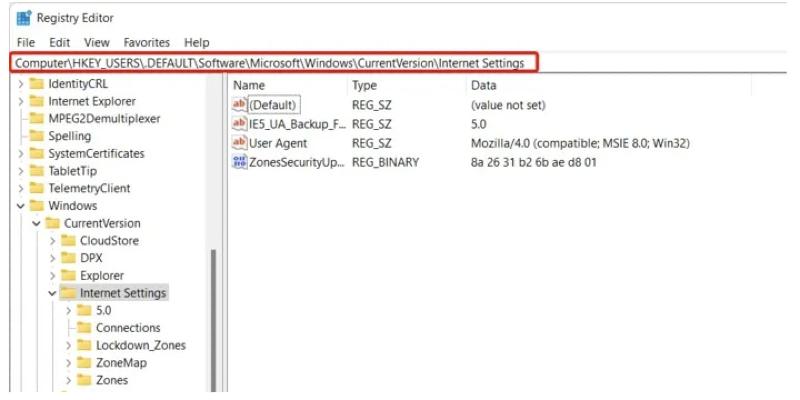
Task: Select the CurrentVersion folder icon
Action: click(x=52, y=223)
